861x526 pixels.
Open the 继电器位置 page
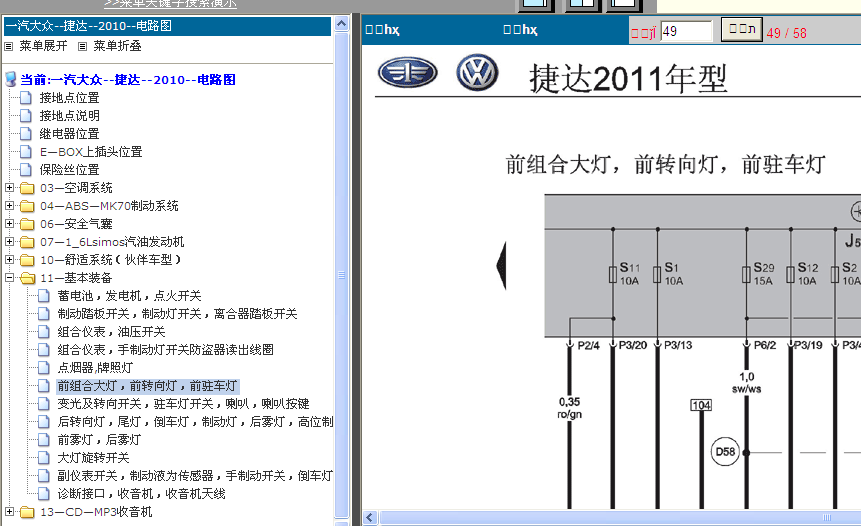coord(69,134)
